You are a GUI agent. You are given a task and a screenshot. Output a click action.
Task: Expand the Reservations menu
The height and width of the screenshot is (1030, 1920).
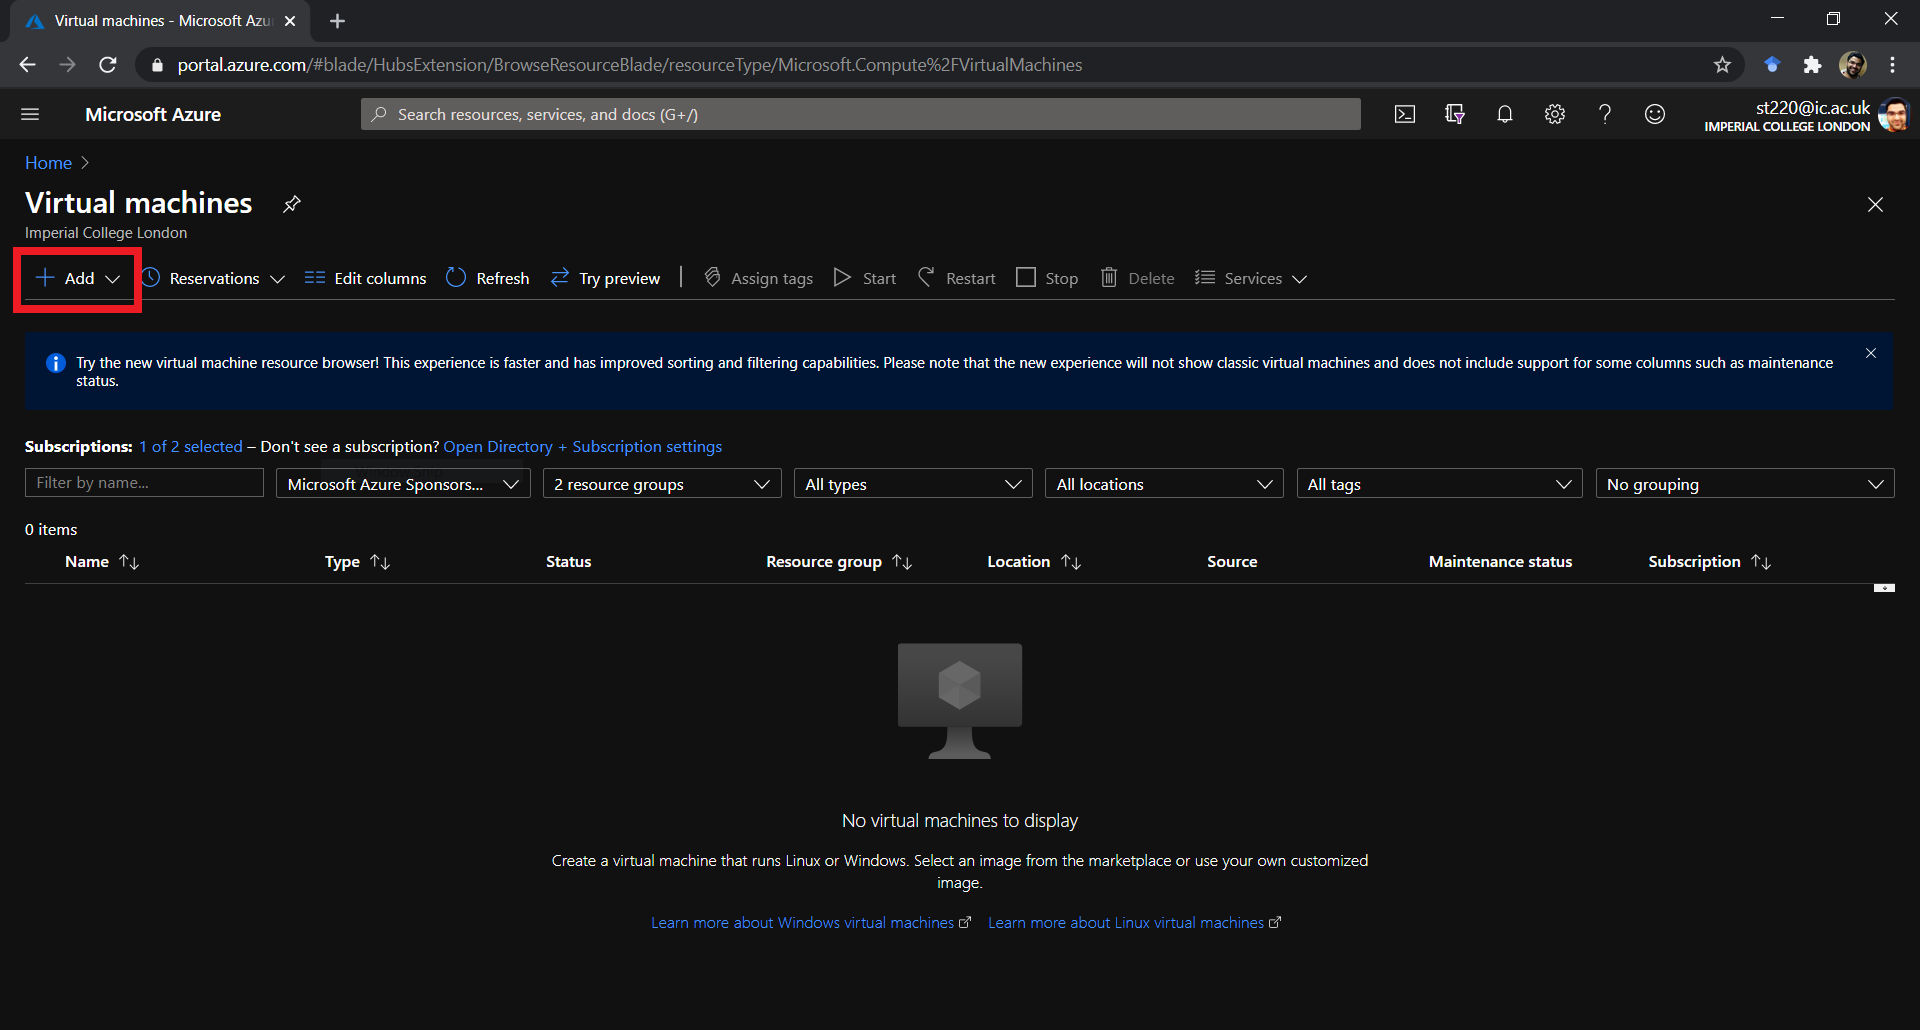point(214,278)
